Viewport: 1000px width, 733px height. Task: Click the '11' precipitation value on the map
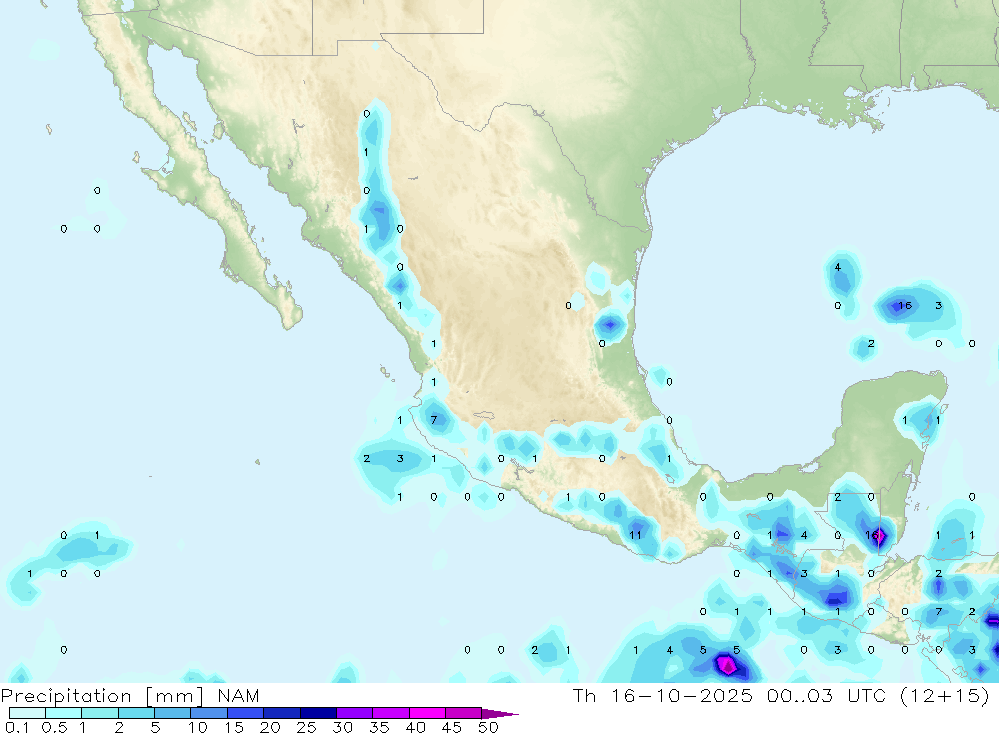tap(635, 535)
